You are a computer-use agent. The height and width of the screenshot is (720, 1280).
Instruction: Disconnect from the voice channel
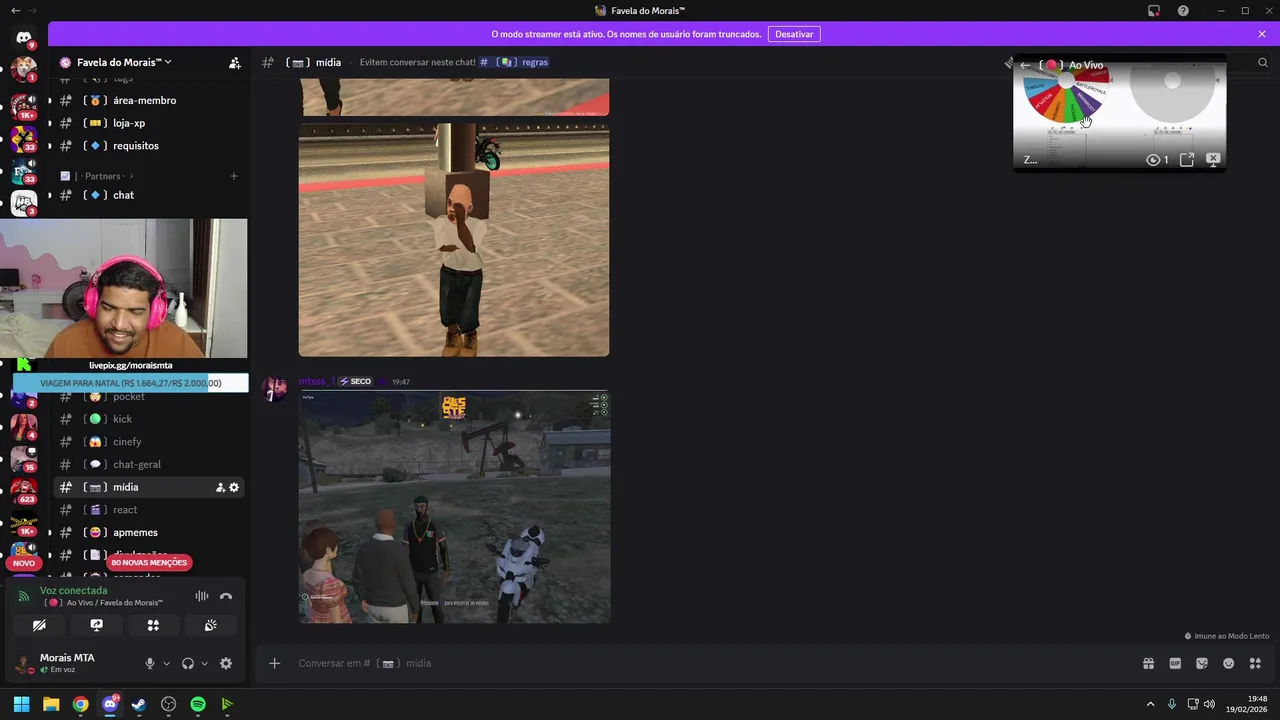coord(226,596)
